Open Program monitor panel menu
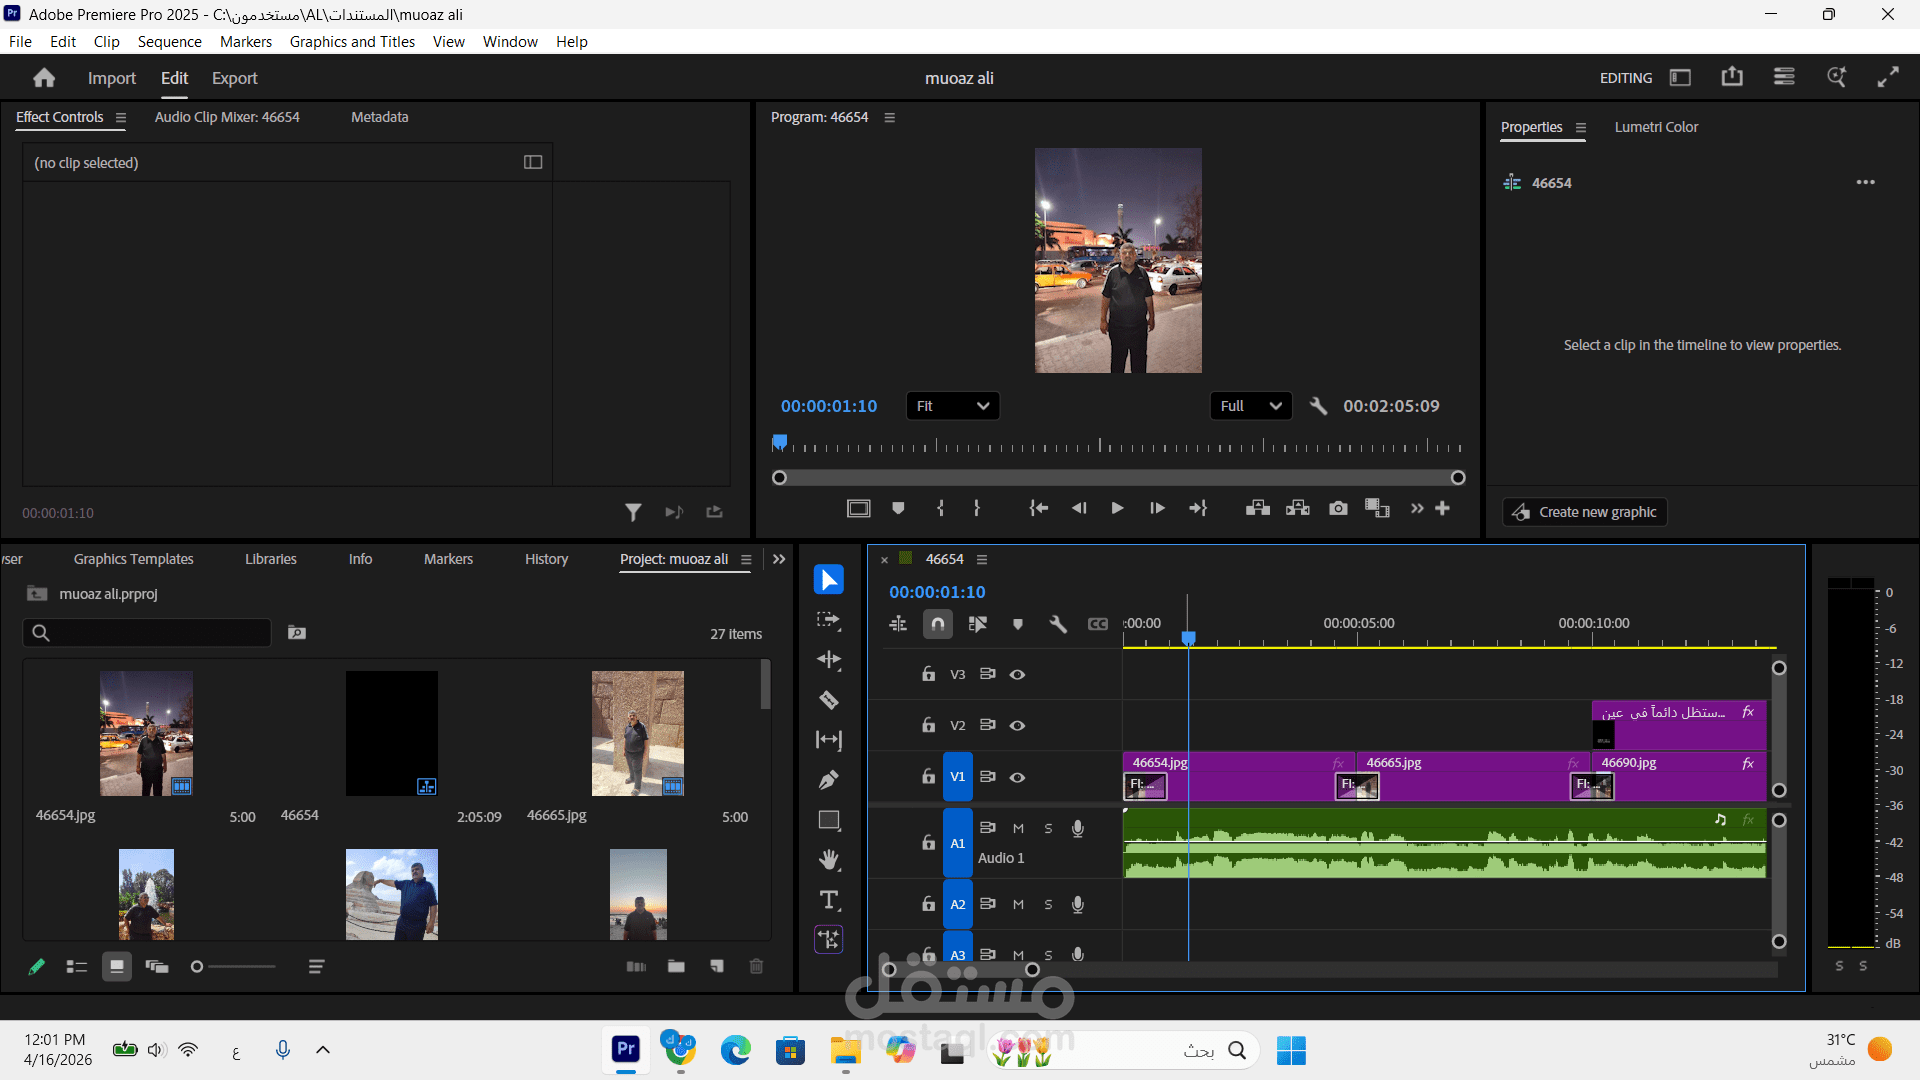 pos(889,117)
